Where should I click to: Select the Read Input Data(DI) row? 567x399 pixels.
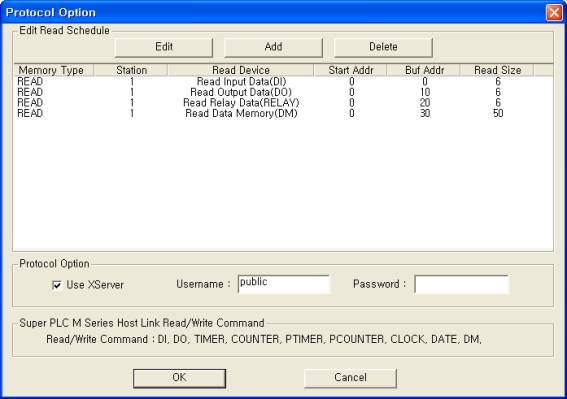coord(283,82)
